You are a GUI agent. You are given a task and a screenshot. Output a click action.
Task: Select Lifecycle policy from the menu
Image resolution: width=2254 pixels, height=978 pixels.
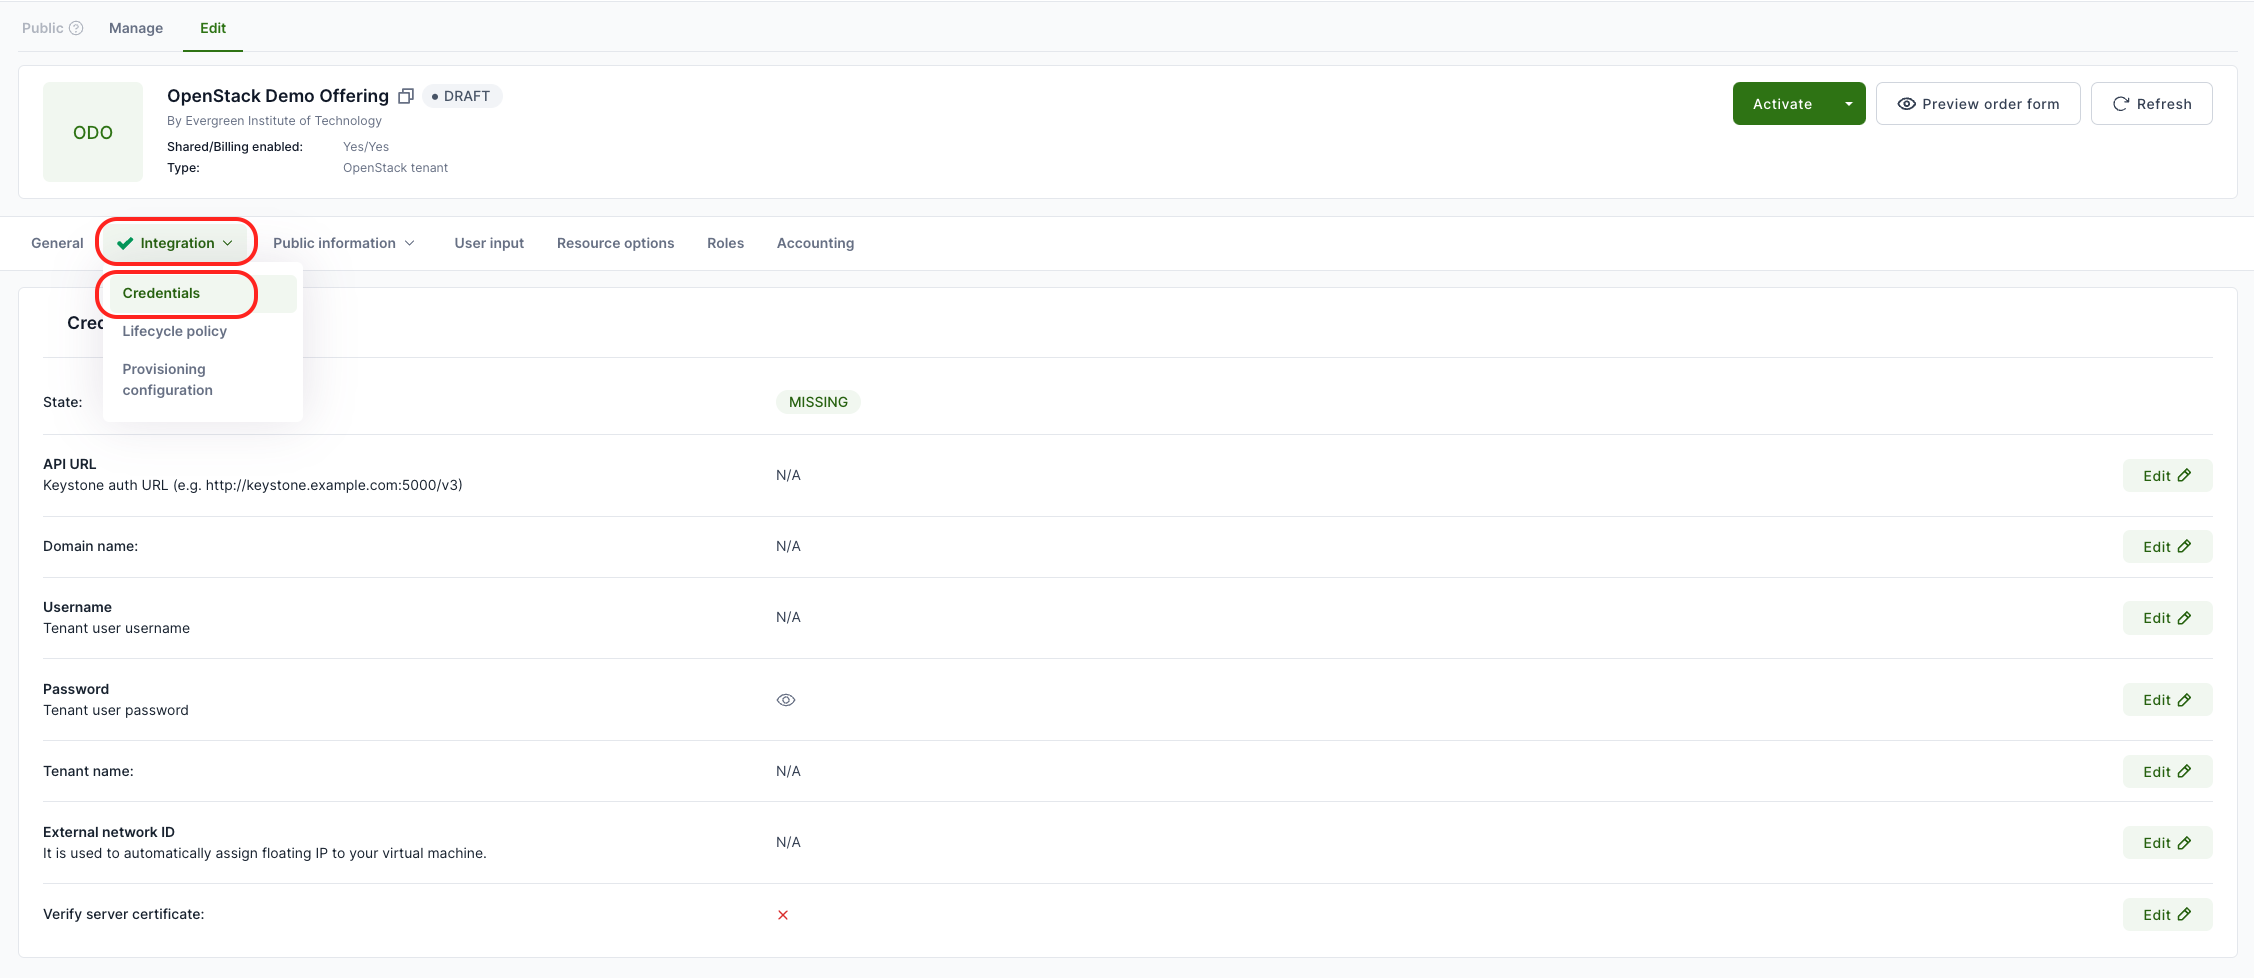(175, 331)
